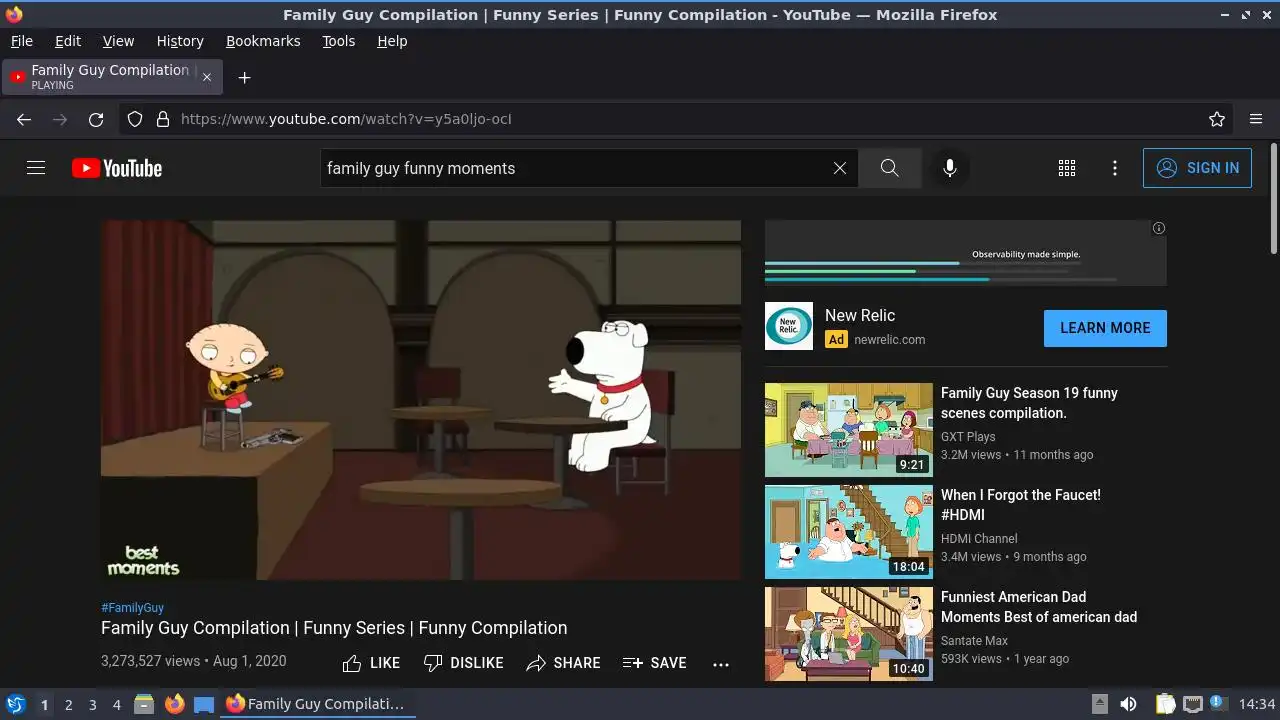Open Firefox application menu
The image size is (1280, 720).
click(x=1256, y=119)
